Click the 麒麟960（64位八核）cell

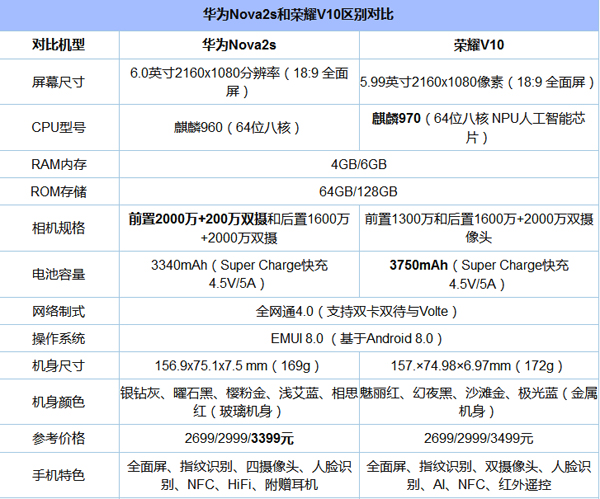[x=237, y=127]
